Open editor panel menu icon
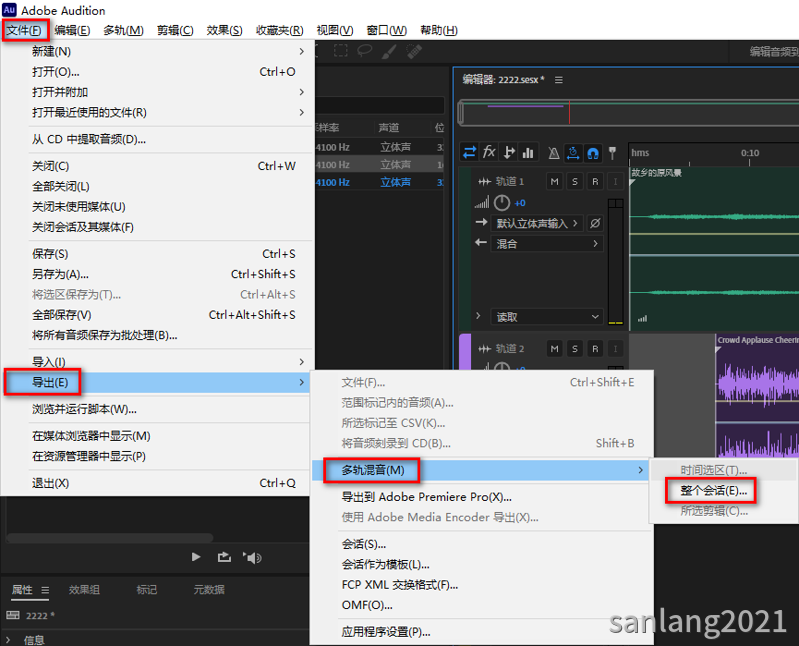799x646 pixels. (559, 80)
